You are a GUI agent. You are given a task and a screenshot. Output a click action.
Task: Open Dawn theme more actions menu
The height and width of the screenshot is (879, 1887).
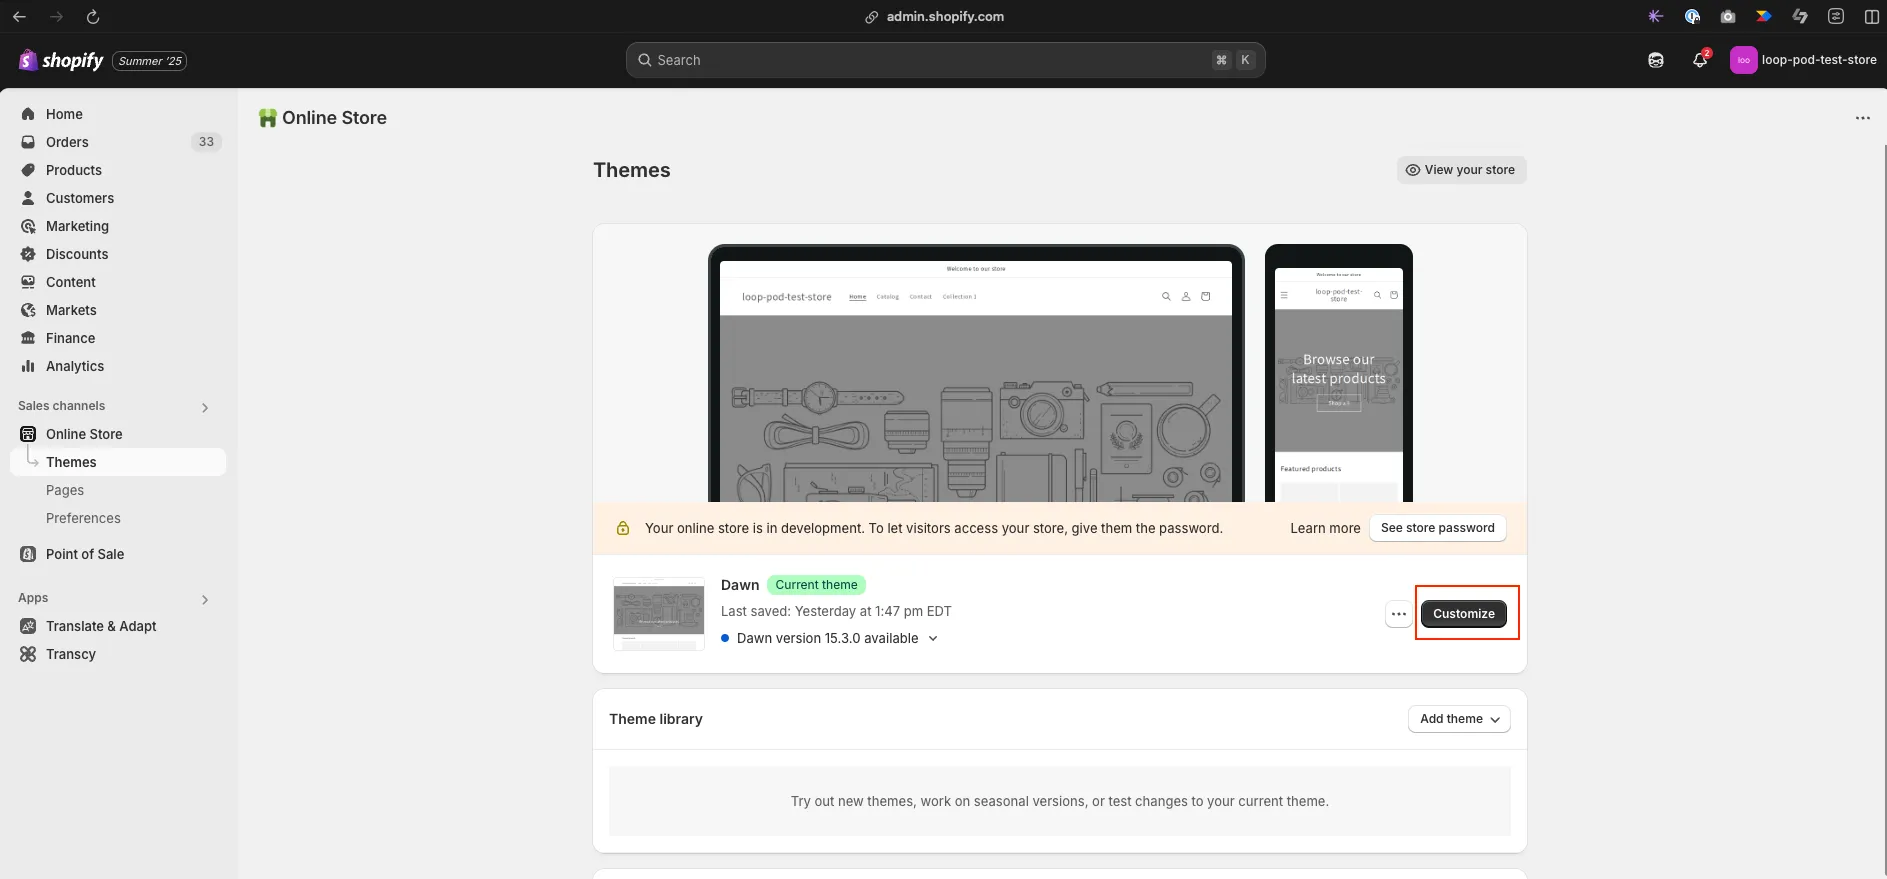1399,614
